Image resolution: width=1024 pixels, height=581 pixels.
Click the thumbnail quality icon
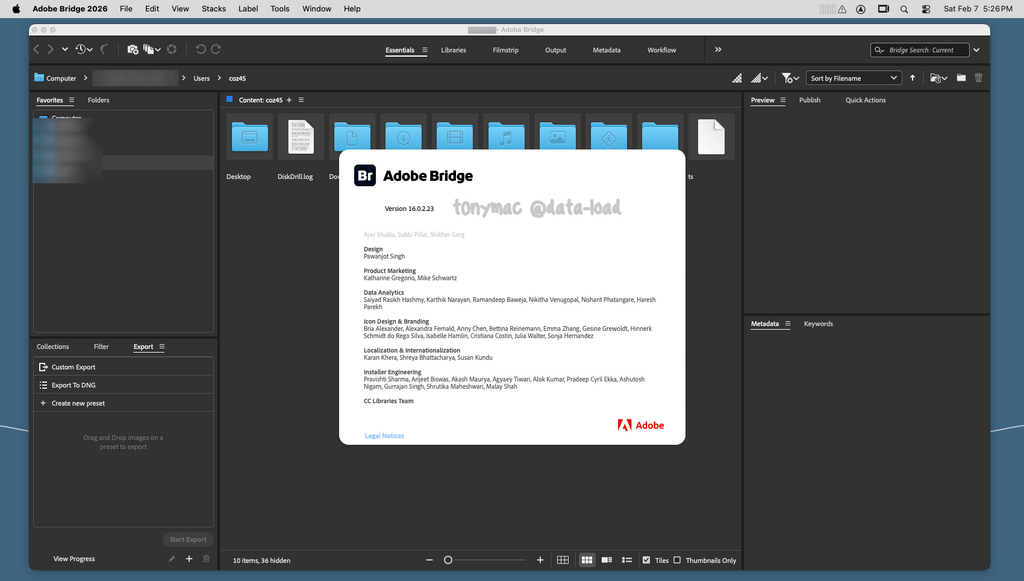pos(737,78)
